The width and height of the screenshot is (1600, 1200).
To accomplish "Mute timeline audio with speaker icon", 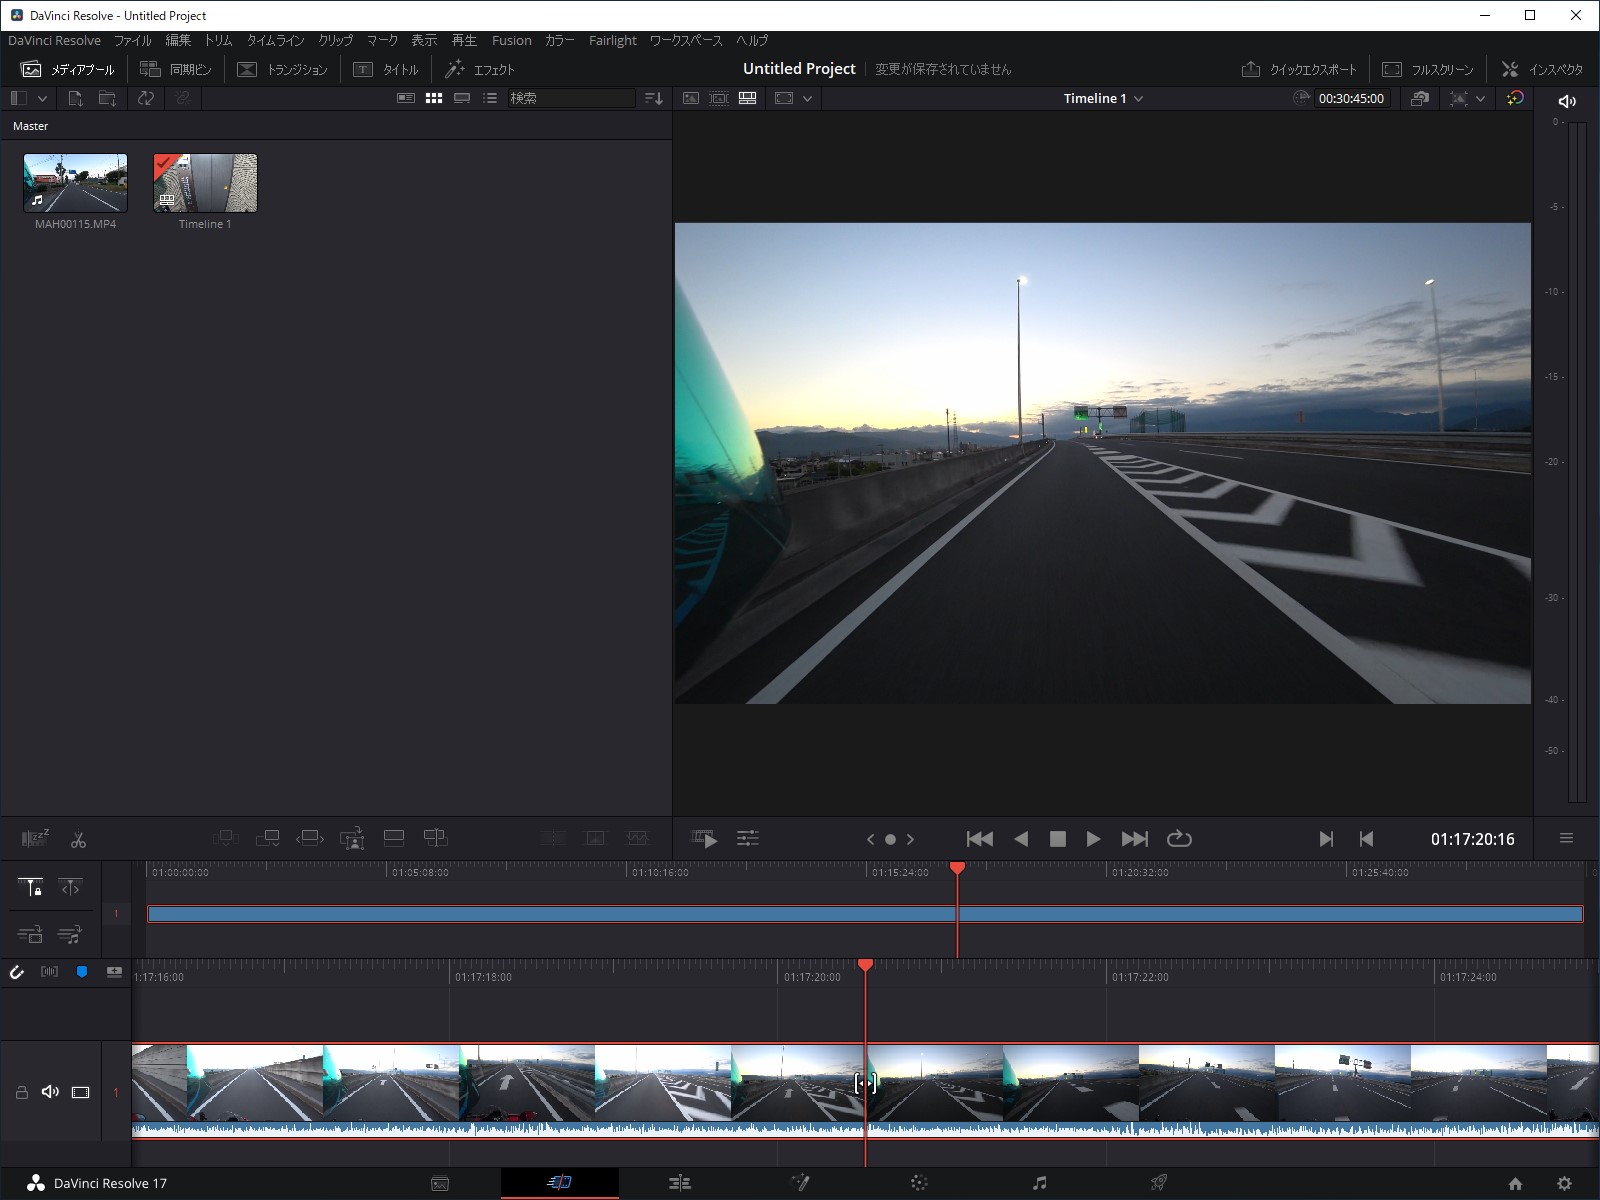I will tap(51, 1092).
